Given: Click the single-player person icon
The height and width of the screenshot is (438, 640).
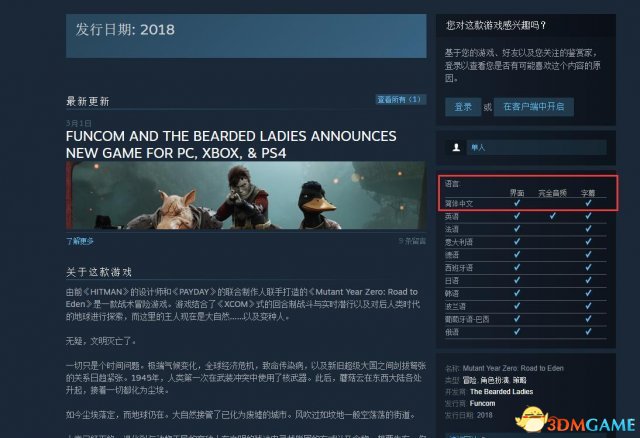Looking at the screenshot, I should tap(456, 147).
